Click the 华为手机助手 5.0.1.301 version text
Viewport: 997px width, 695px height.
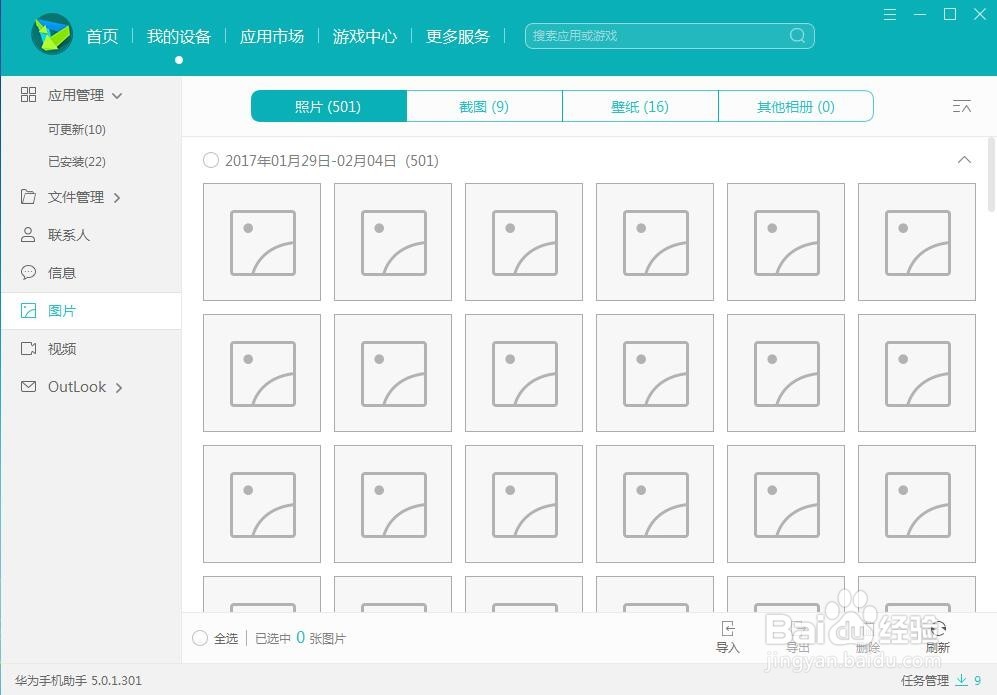(x=78, y=680)
